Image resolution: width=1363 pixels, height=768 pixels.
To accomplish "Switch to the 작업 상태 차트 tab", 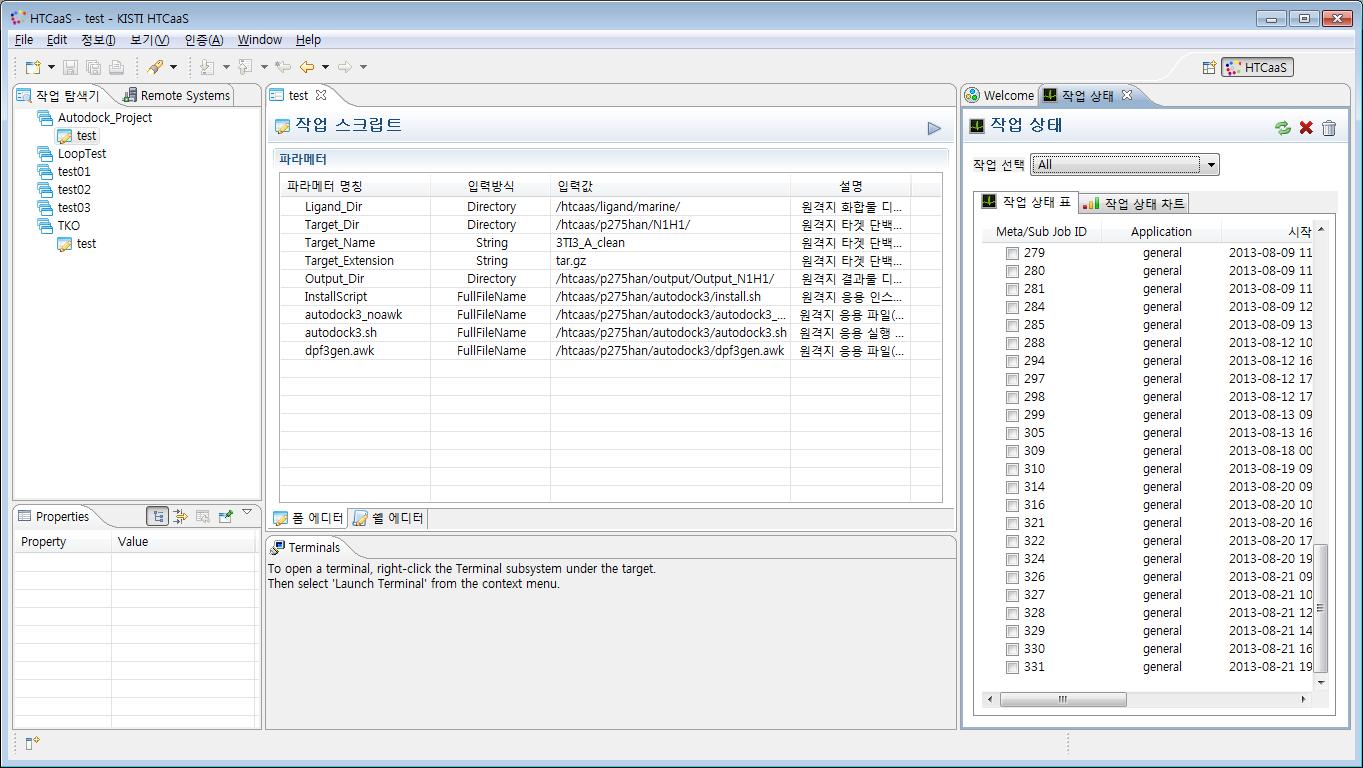I will [x=1134, y=203].
